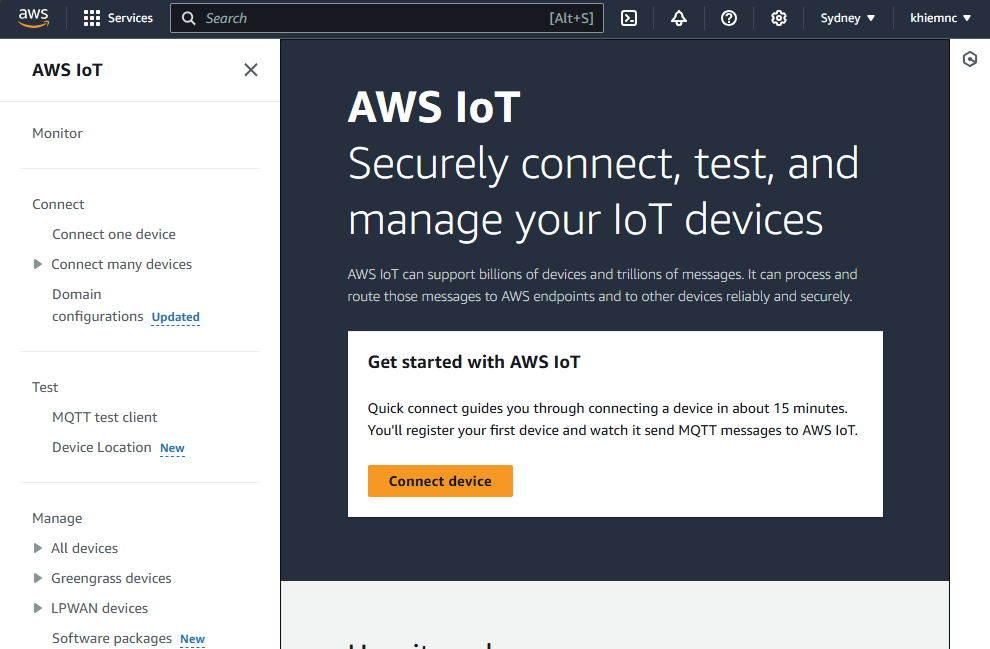Open the hexagon side panel icon
Image resolution: width=990 pixels, height=649 pixels.
click(969, 60)
